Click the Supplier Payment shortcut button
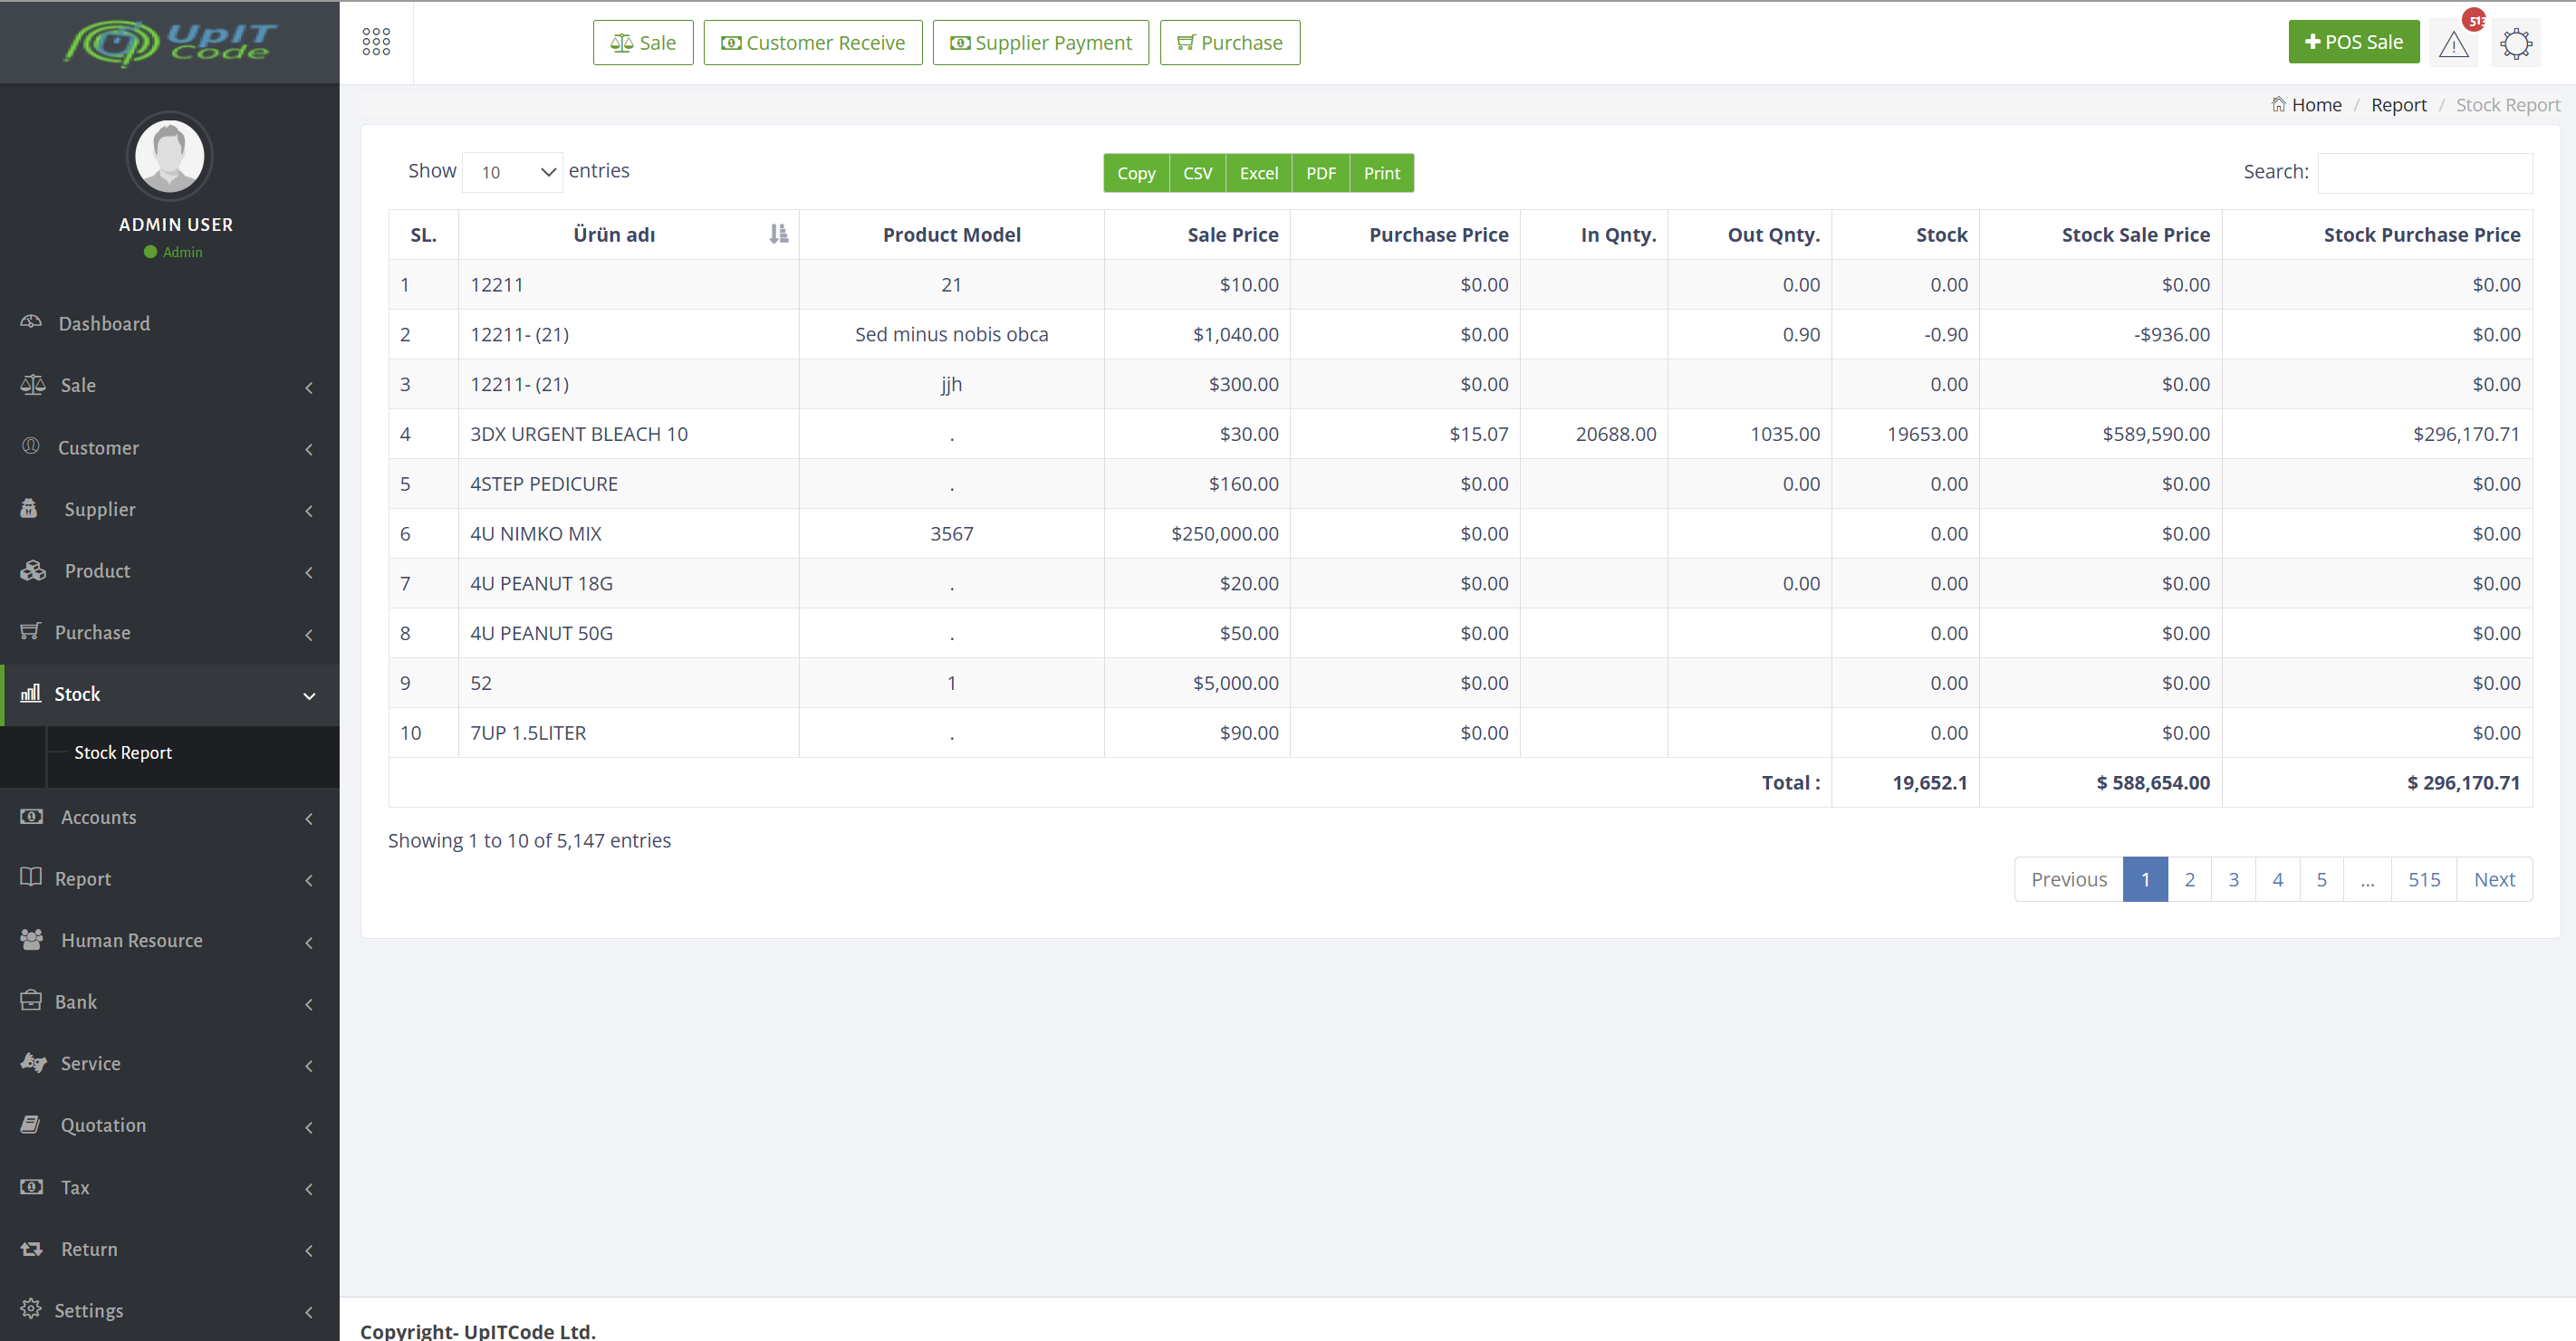2576x1341 pixels. 1040,43
